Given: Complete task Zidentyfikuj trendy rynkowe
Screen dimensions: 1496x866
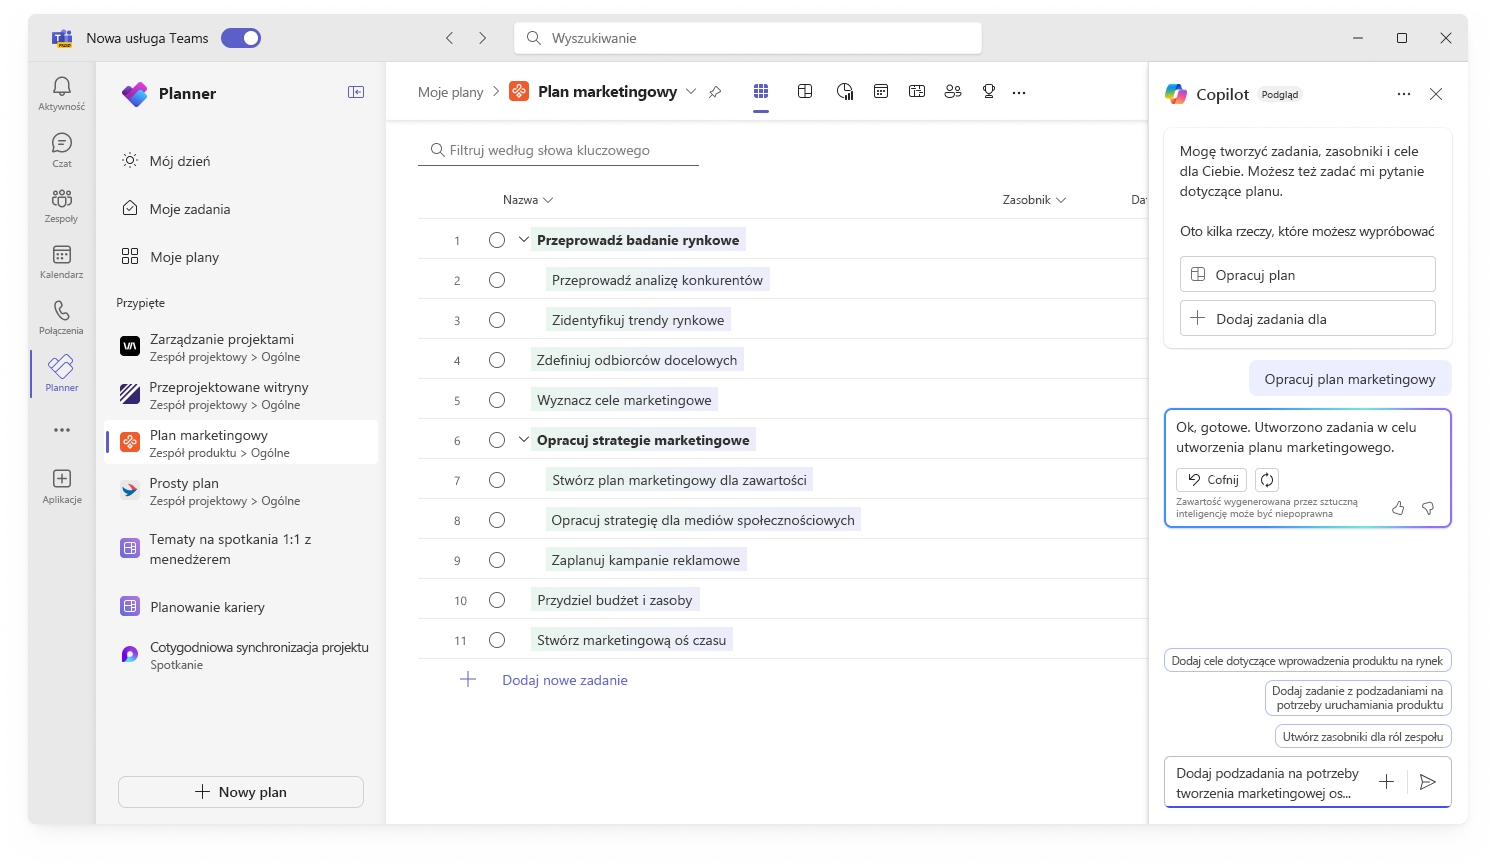Looking at the screenshot, I should pyautogui.click(x=497, y=320).
